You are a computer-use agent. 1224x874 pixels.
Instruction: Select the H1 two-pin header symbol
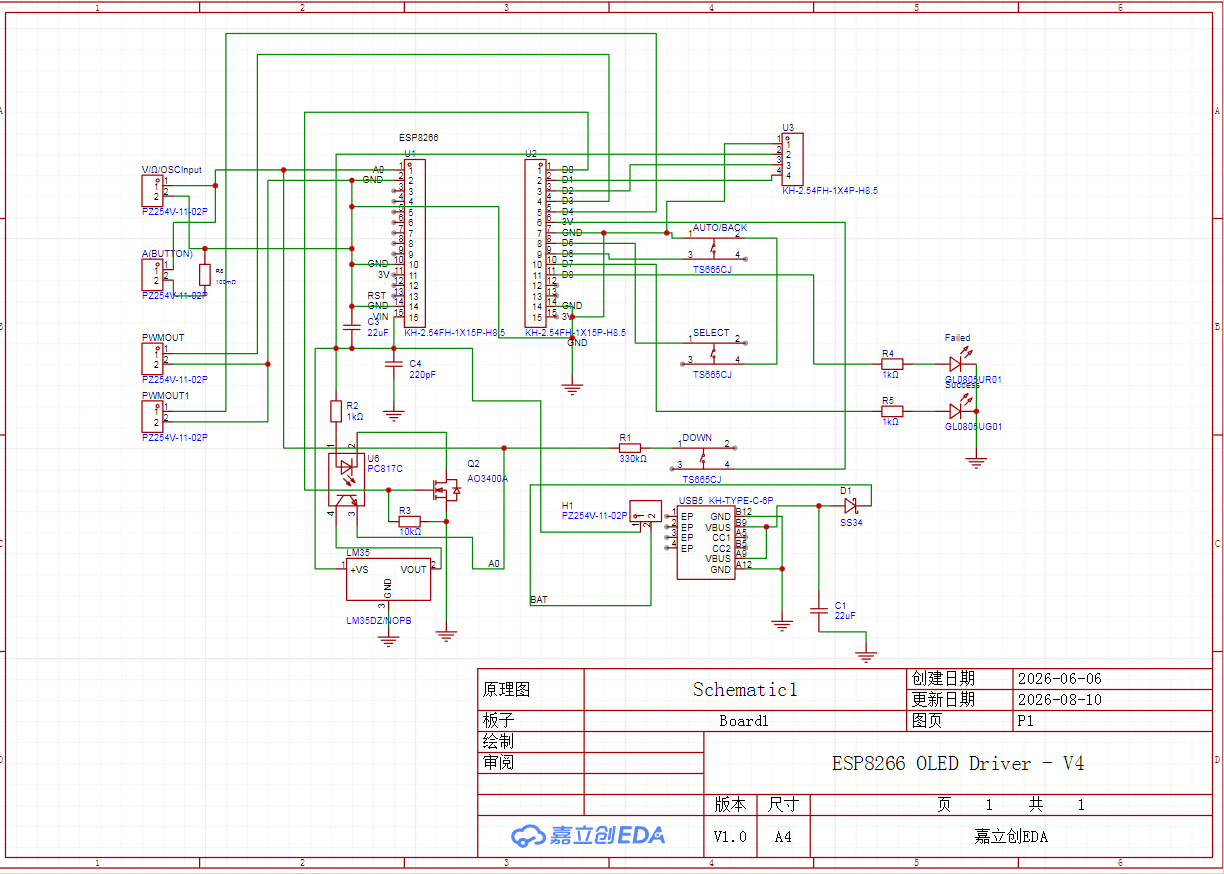[x=646, y=512]
